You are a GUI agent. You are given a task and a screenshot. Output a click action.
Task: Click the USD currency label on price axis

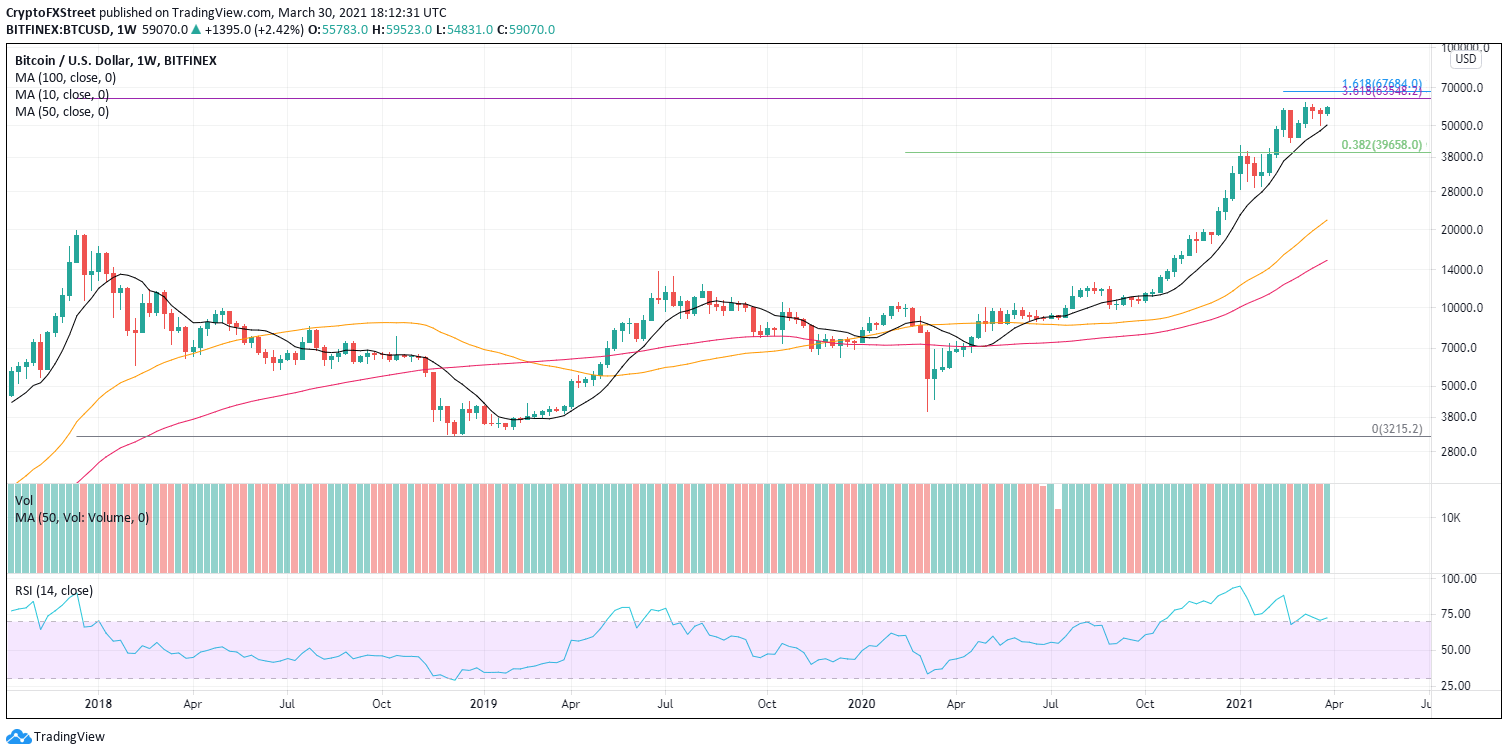point(1465,59)
